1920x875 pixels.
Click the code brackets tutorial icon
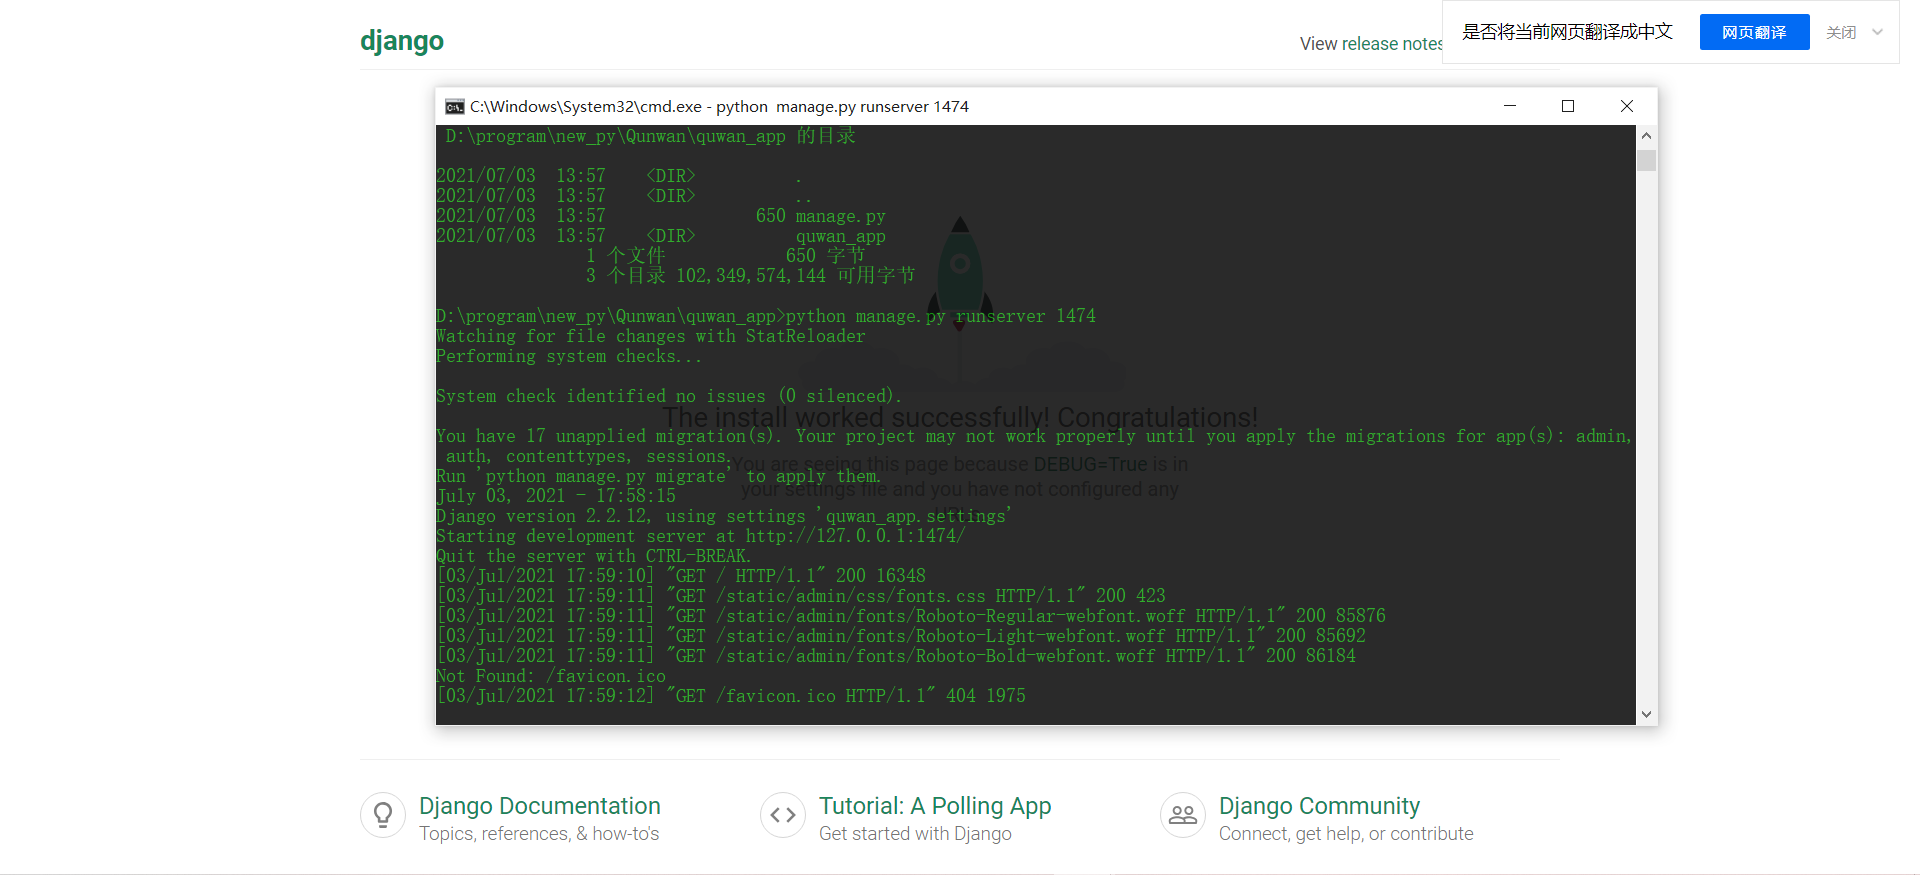point(783,815)
